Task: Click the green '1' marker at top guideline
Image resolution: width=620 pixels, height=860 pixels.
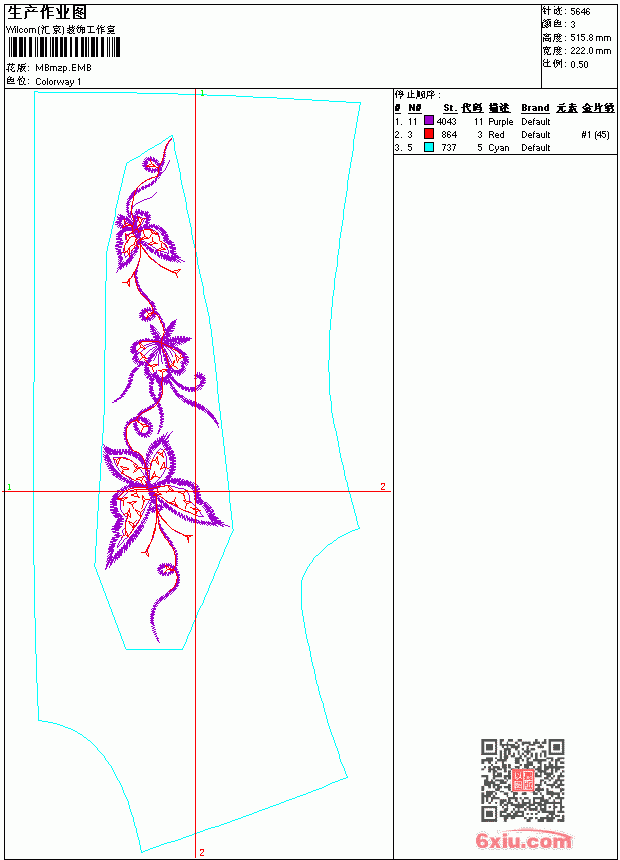Action: click(202, 93)
